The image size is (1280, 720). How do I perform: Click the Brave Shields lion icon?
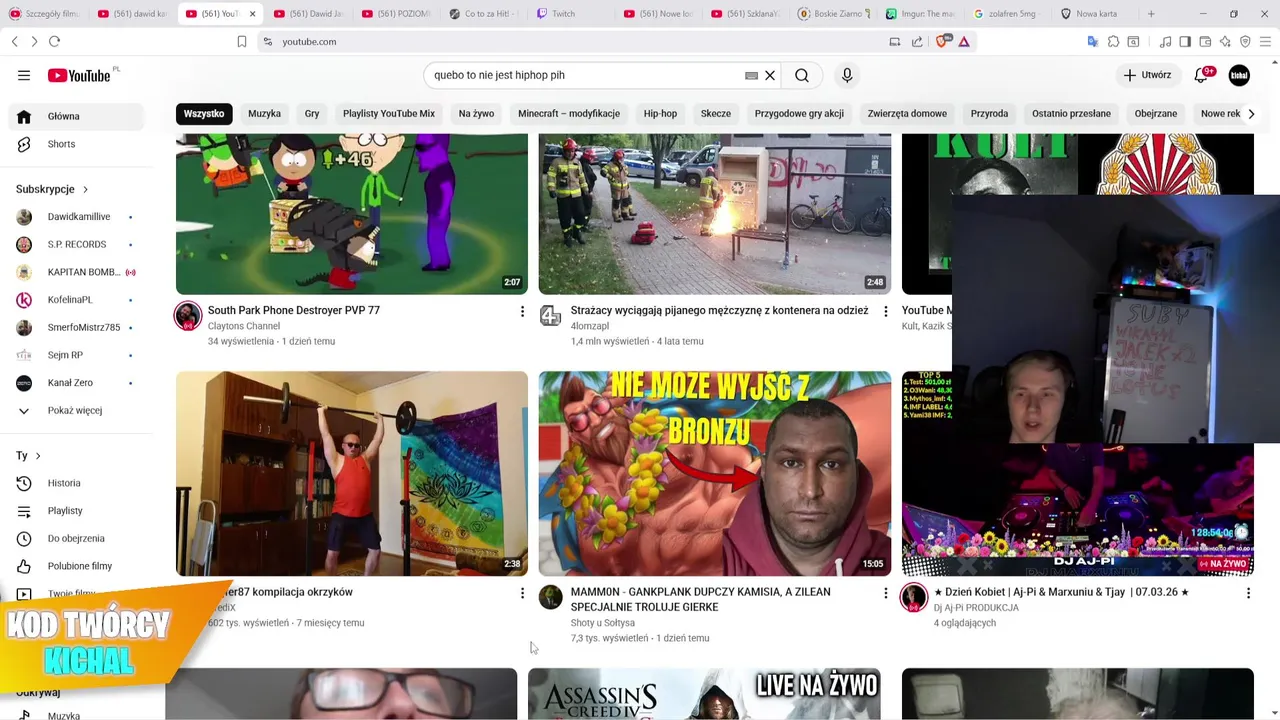(x=942, y=41)
